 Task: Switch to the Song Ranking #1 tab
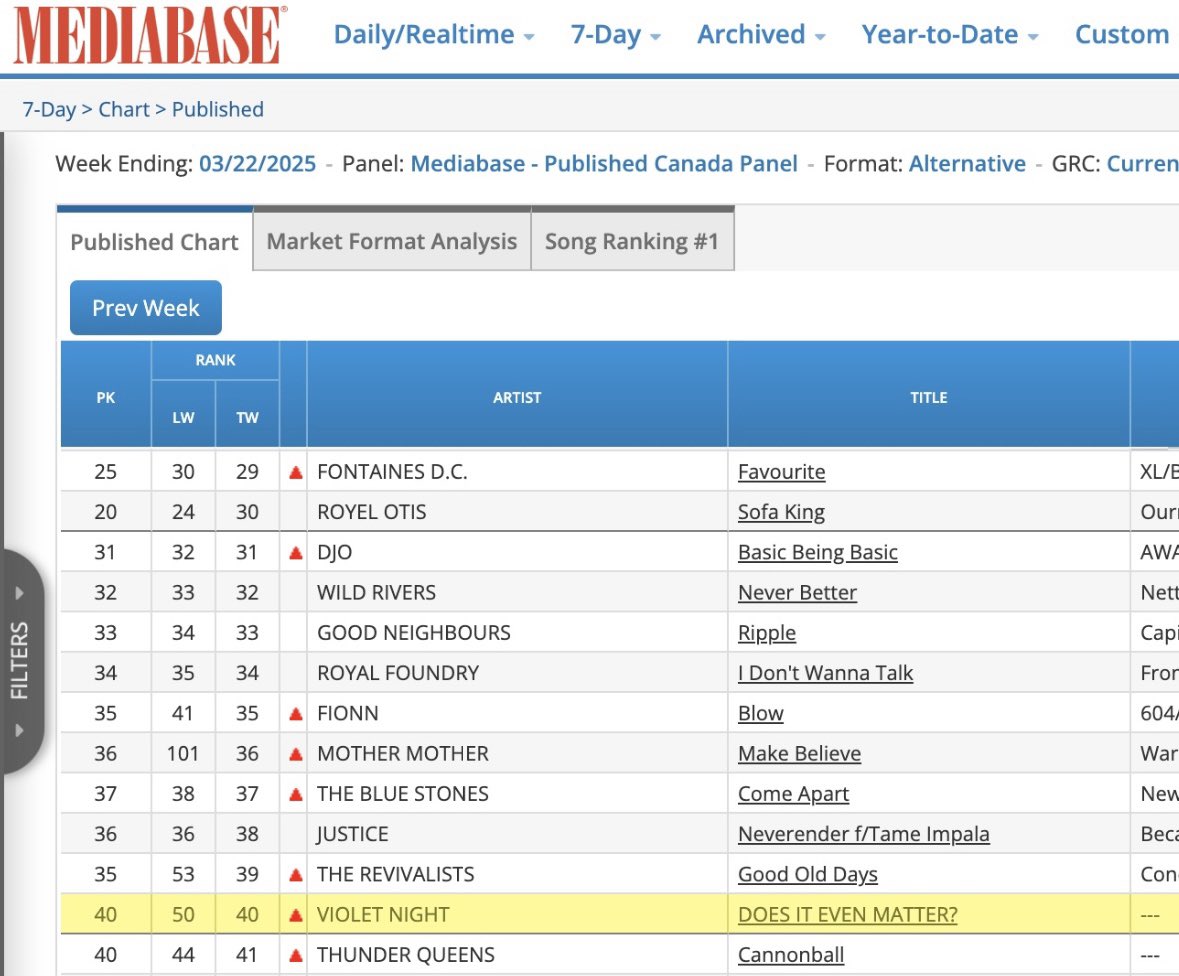click(x=632, y=241)
